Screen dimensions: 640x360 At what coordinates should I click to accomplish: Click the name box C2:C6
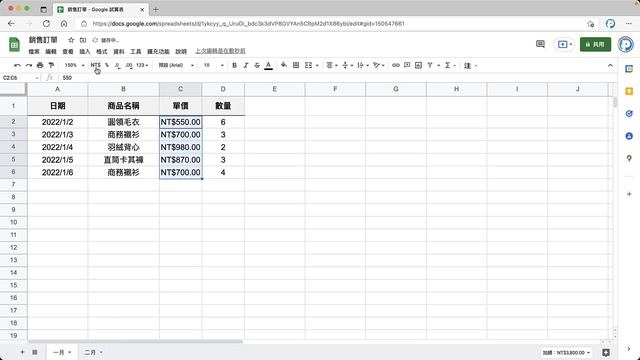pos(20,78)
